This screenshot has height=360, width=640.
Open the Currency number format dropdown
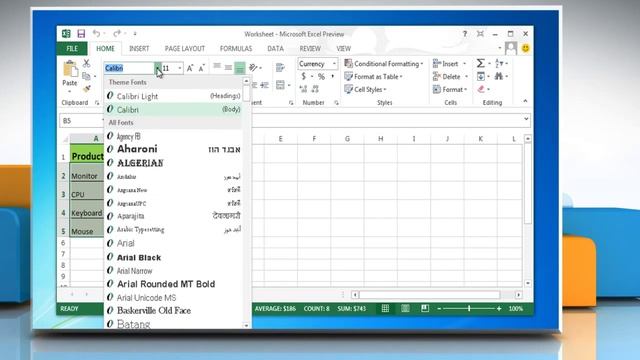tap(334, 64)
